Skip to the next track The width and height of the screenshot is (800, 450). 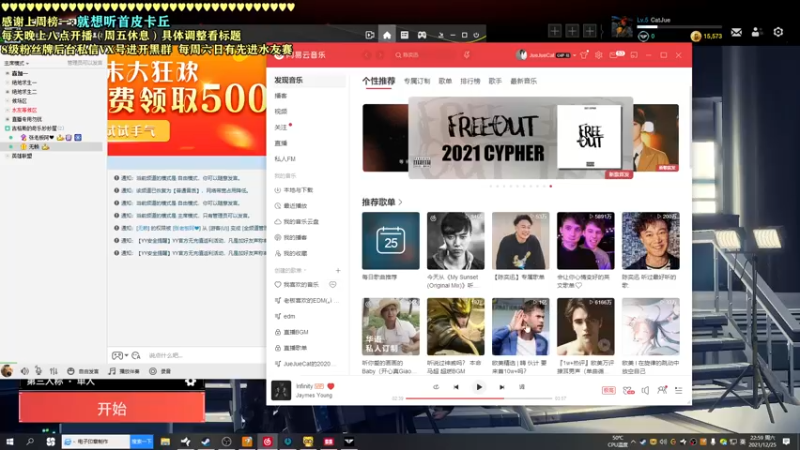(502, 387)
